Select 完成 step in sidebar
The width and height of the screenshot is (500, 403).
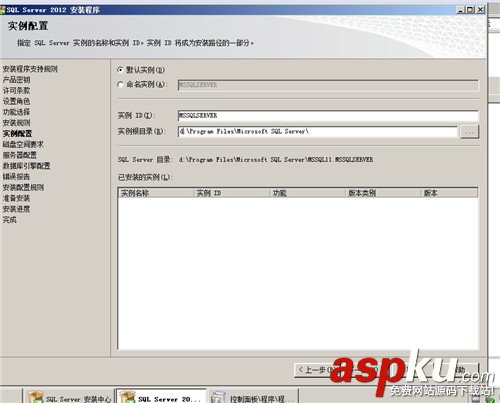10,220
